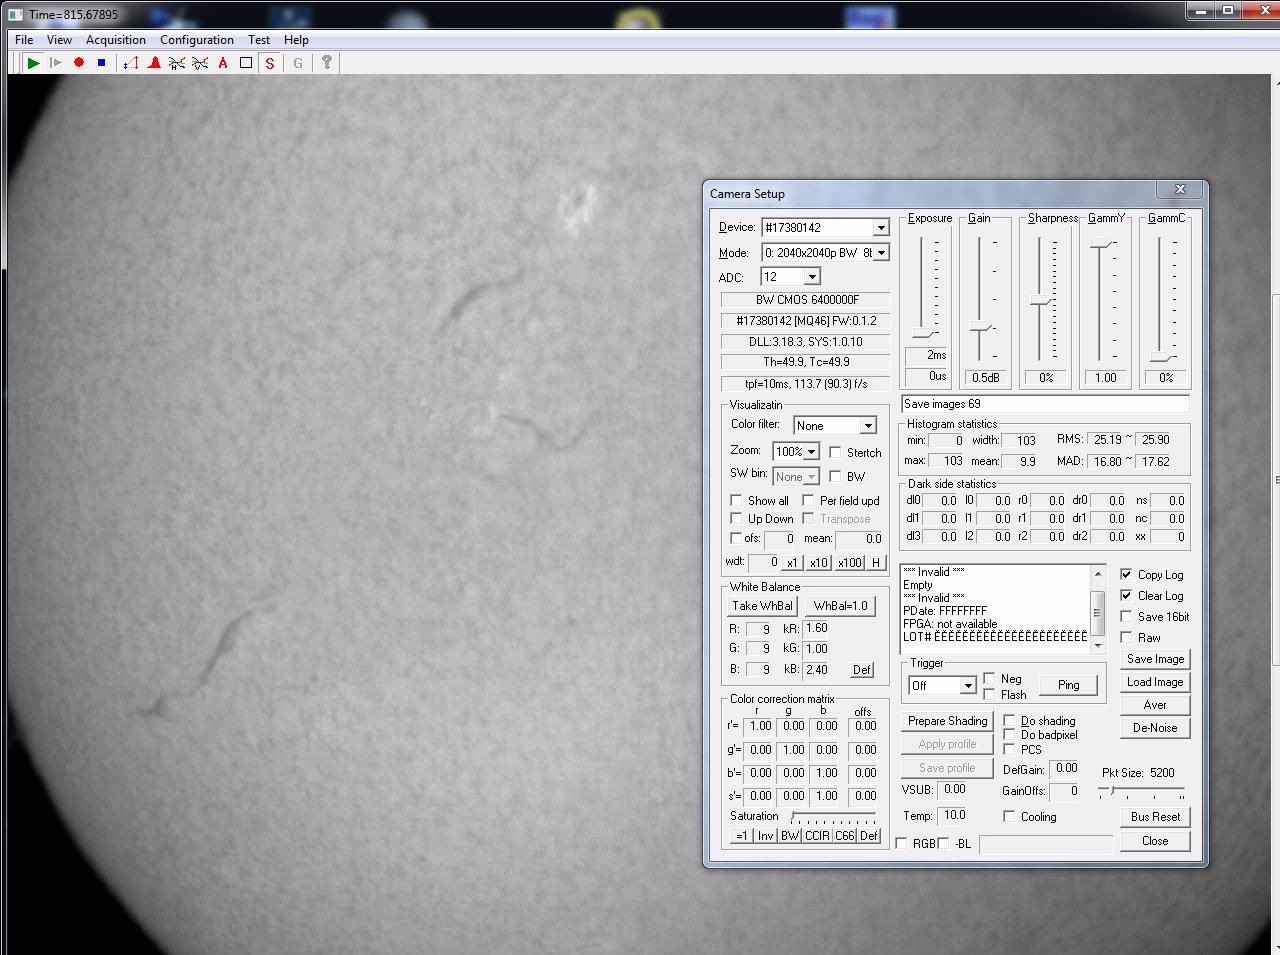Open the Device dropdown list
This screenshot has height=955, width=1280.
pos(880,228)
